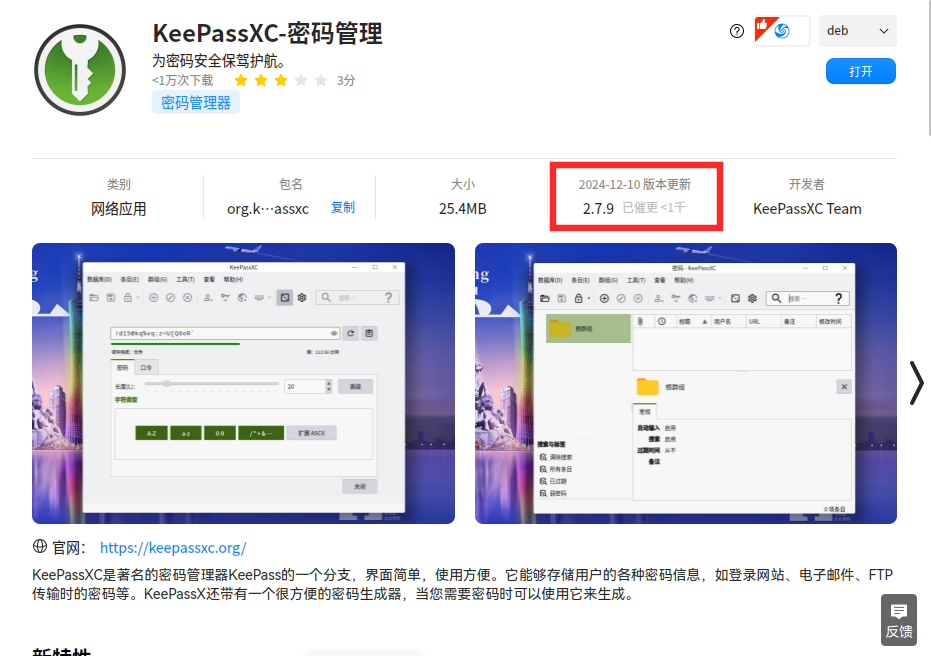Open the help question mark icon
The width and height of the screenshot is (931, 656).
pos(736,31)
